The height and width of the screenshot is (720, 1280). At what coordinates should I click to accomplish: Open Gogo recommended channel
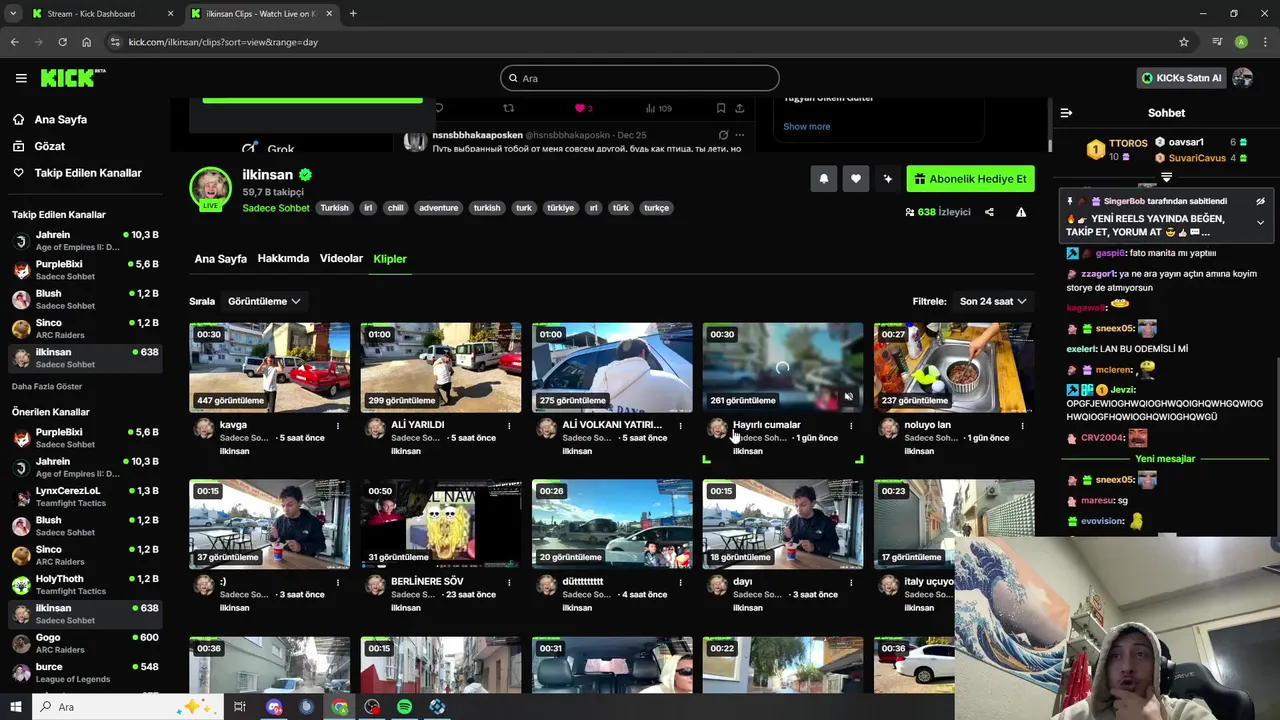(x=85, y=643)
